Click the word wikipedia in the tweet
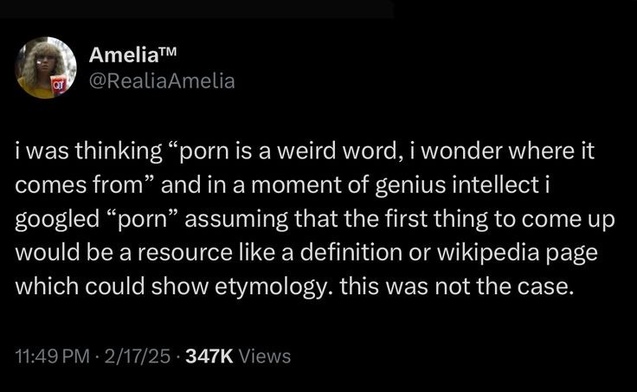This screenshot has width=637, height=392. click(488, 253)
